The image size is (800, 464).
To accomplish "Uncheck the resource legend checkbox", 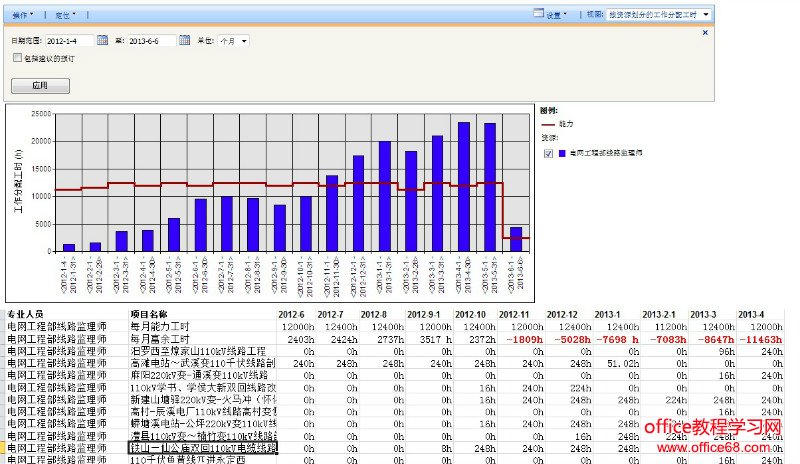I will point(548,153).
